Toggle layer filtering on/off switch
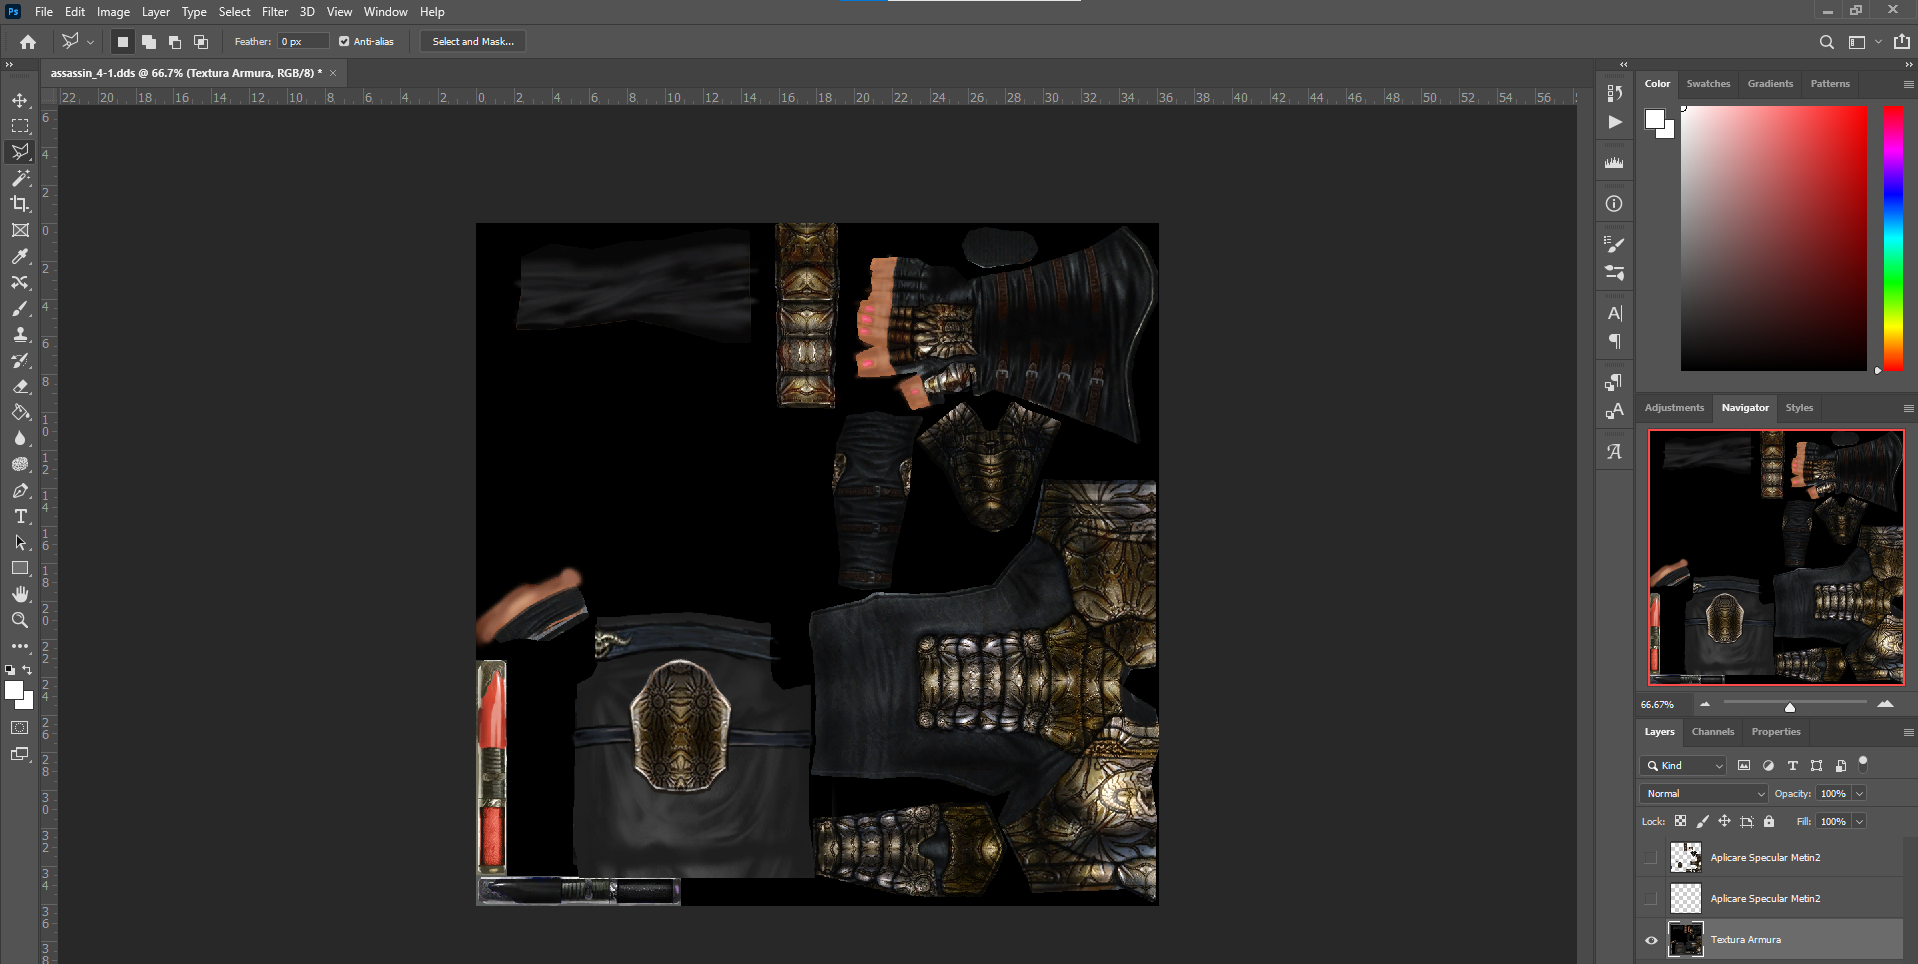The height and width of the screenshot is (964, 1918). click(1863, 763)
